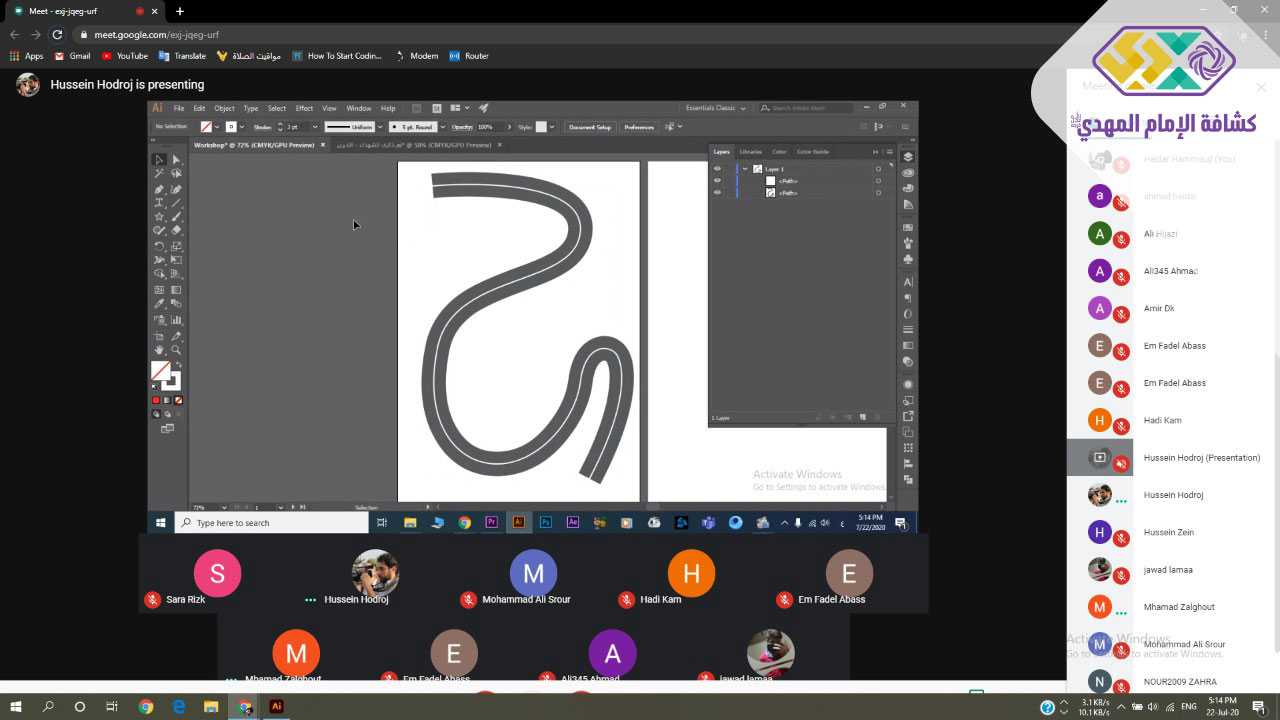Open Illustrator from the Windows taskbar
Screen dimensions: 1280x720
pos(277,707)
